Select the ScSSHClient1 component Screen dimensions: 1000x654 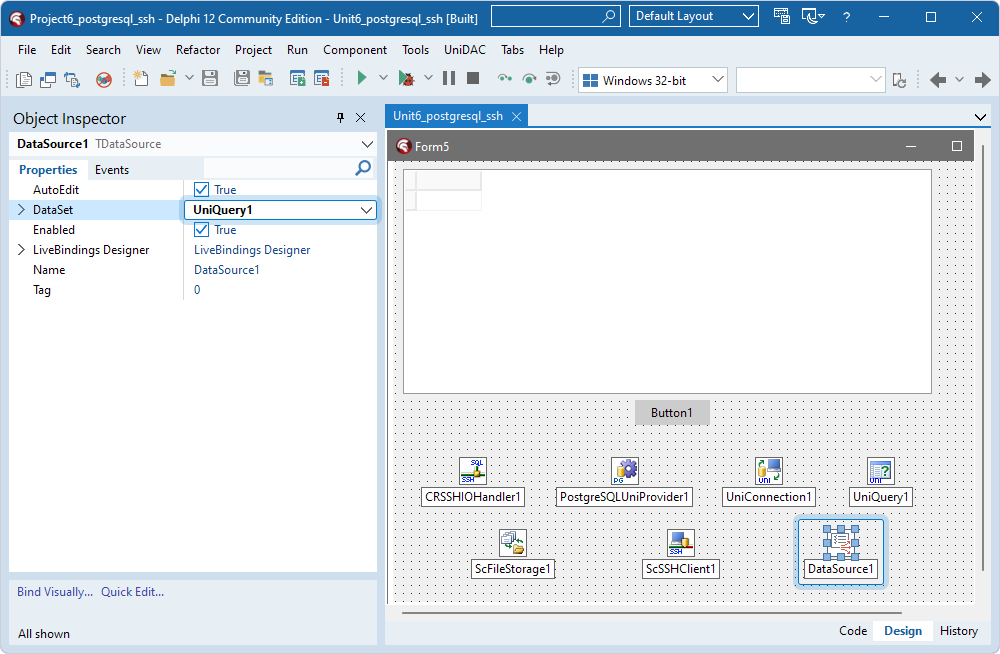(x=681, y=542)
